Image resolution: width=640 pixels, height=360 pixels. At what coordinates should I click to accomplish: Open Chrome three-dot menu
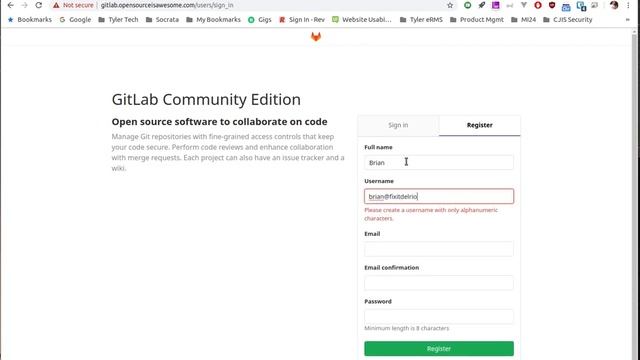click(628, 5)
